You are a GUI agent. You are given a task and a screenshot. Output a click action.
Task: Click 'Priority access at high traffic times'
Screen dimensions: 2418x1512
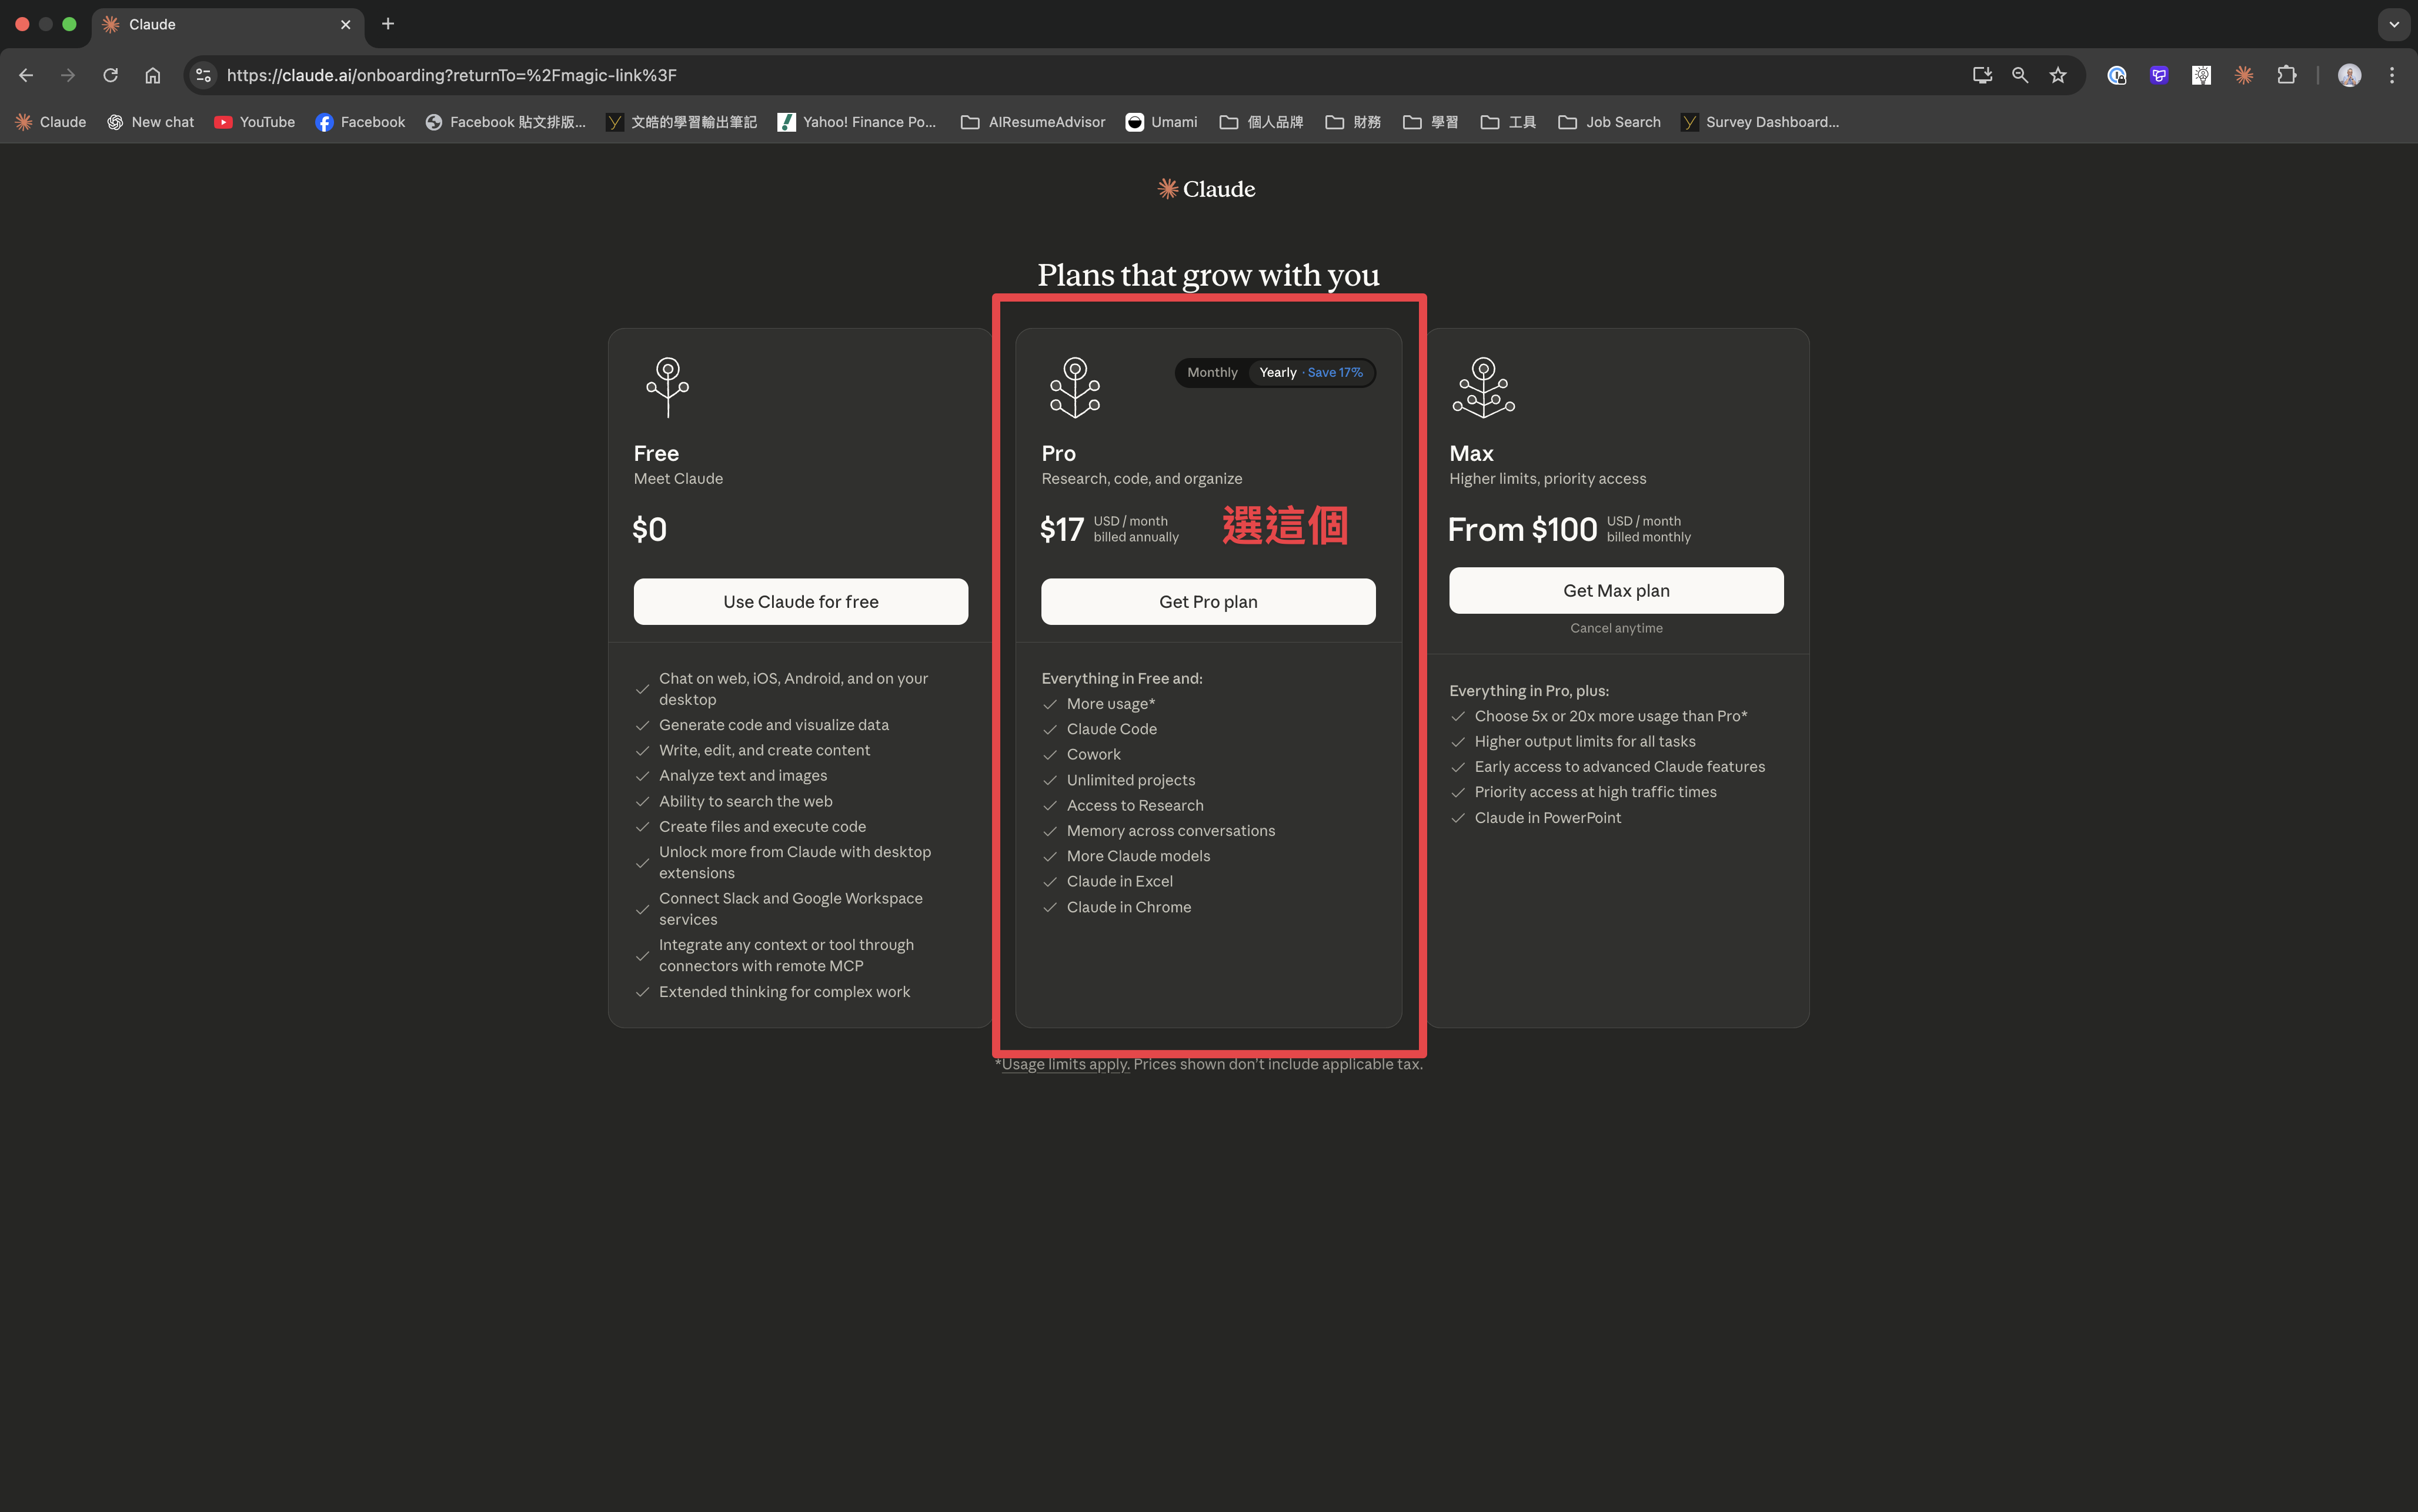point(1596,792)
